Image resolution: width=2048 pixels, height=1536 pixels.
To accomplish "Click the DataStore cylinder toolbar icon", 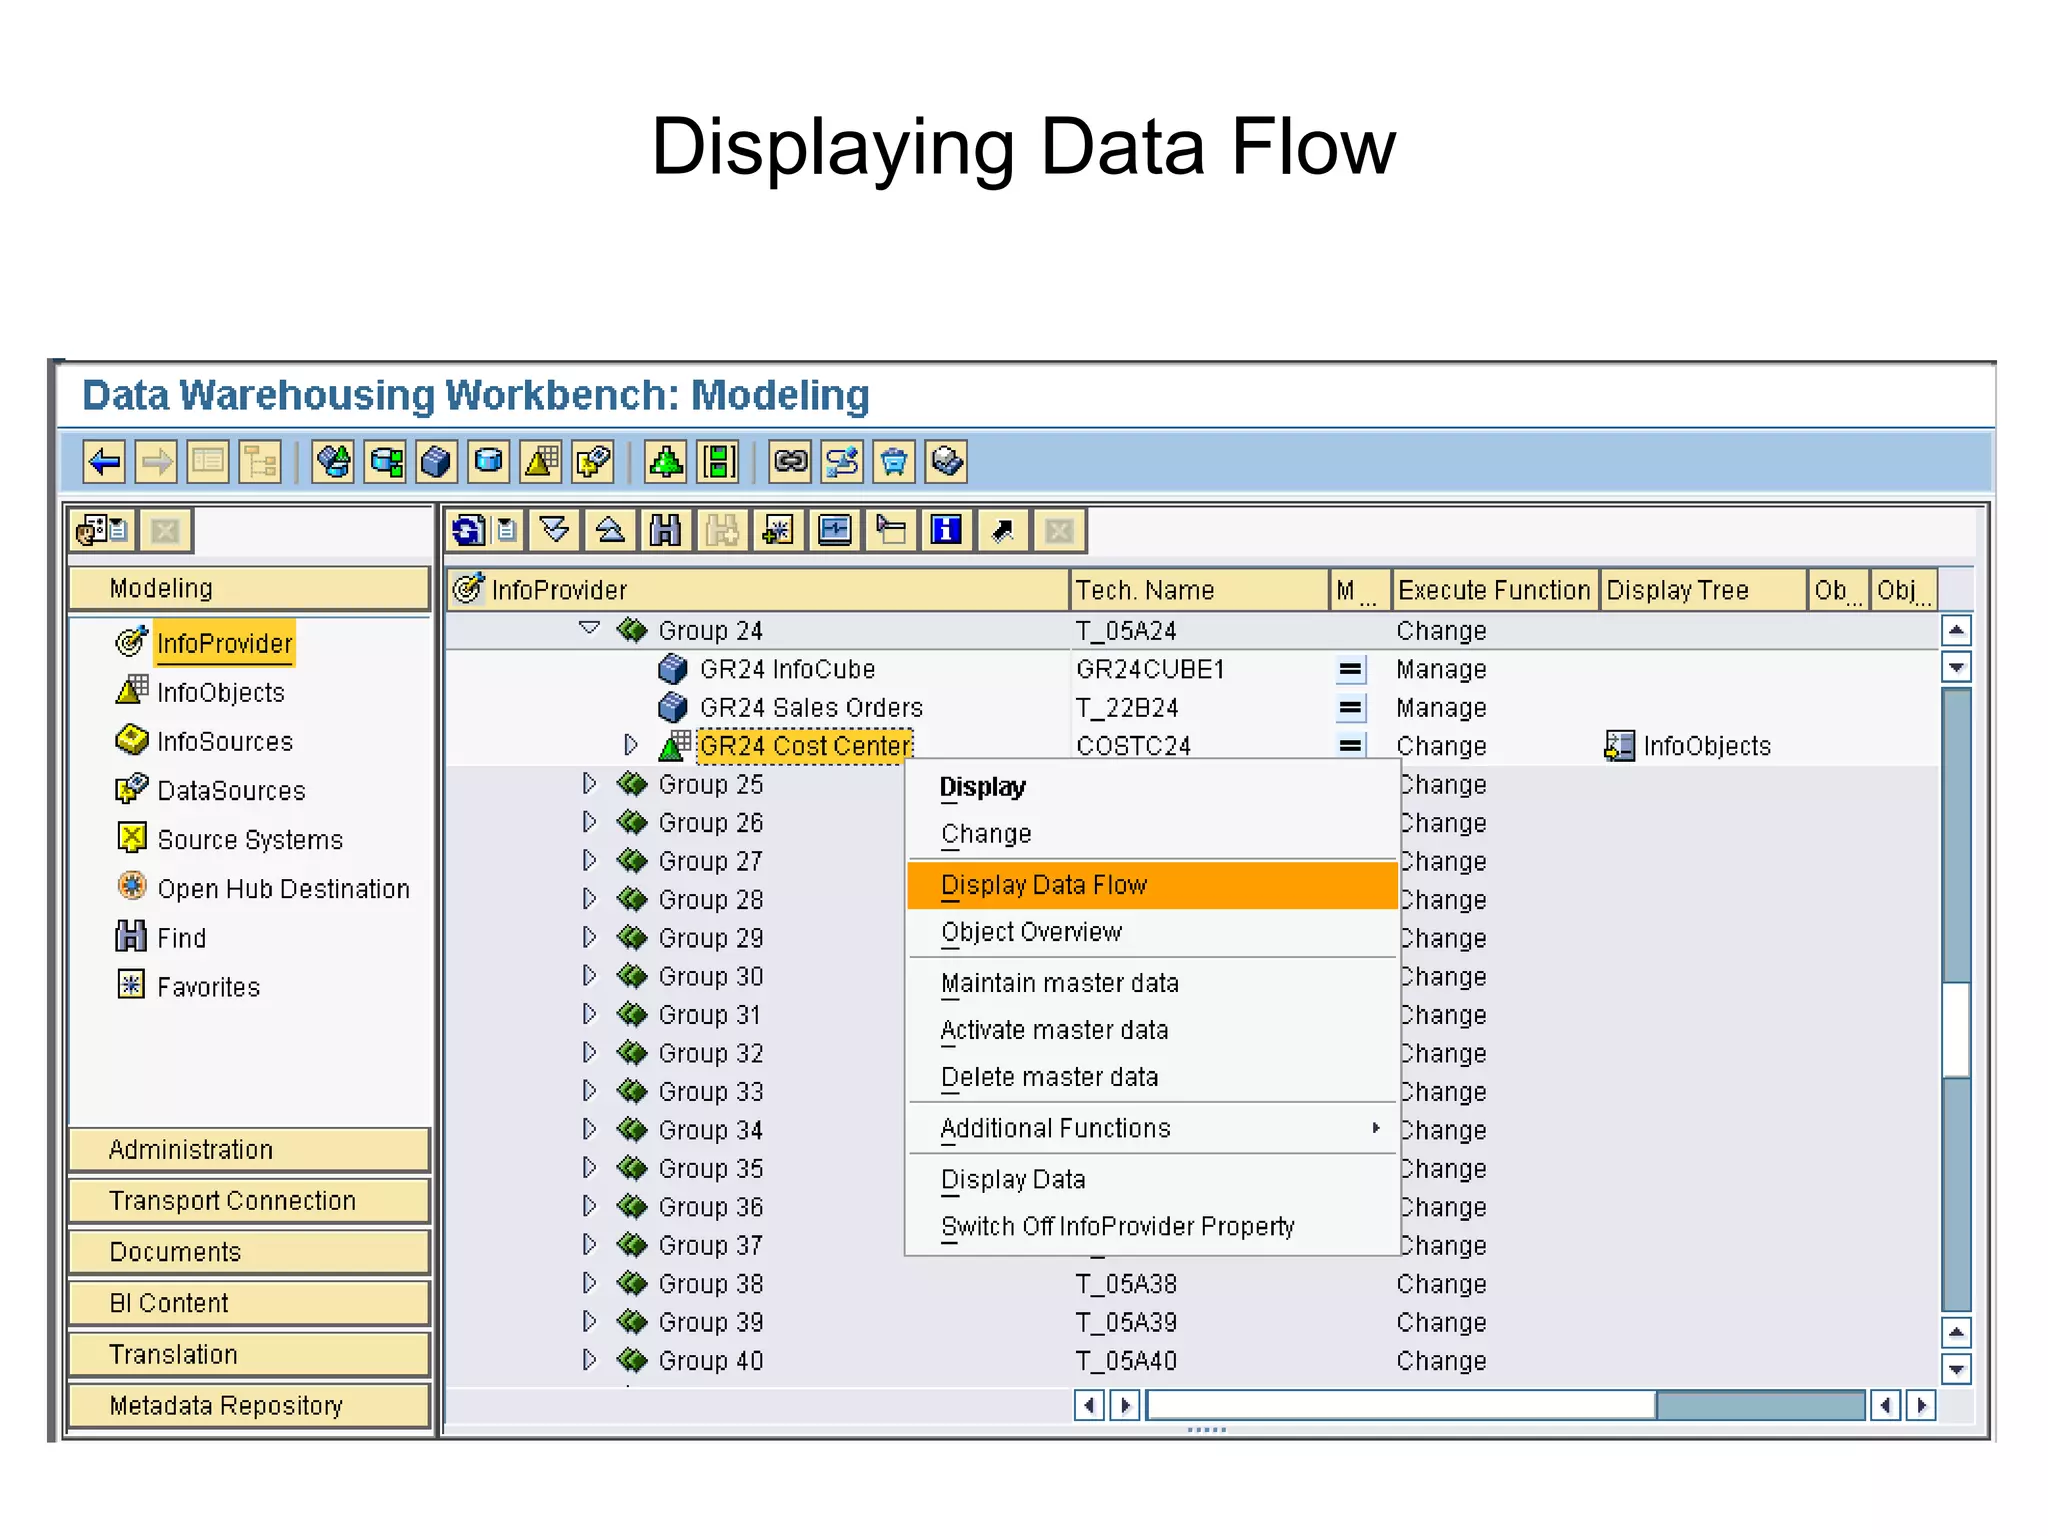I will click(489, 462).
